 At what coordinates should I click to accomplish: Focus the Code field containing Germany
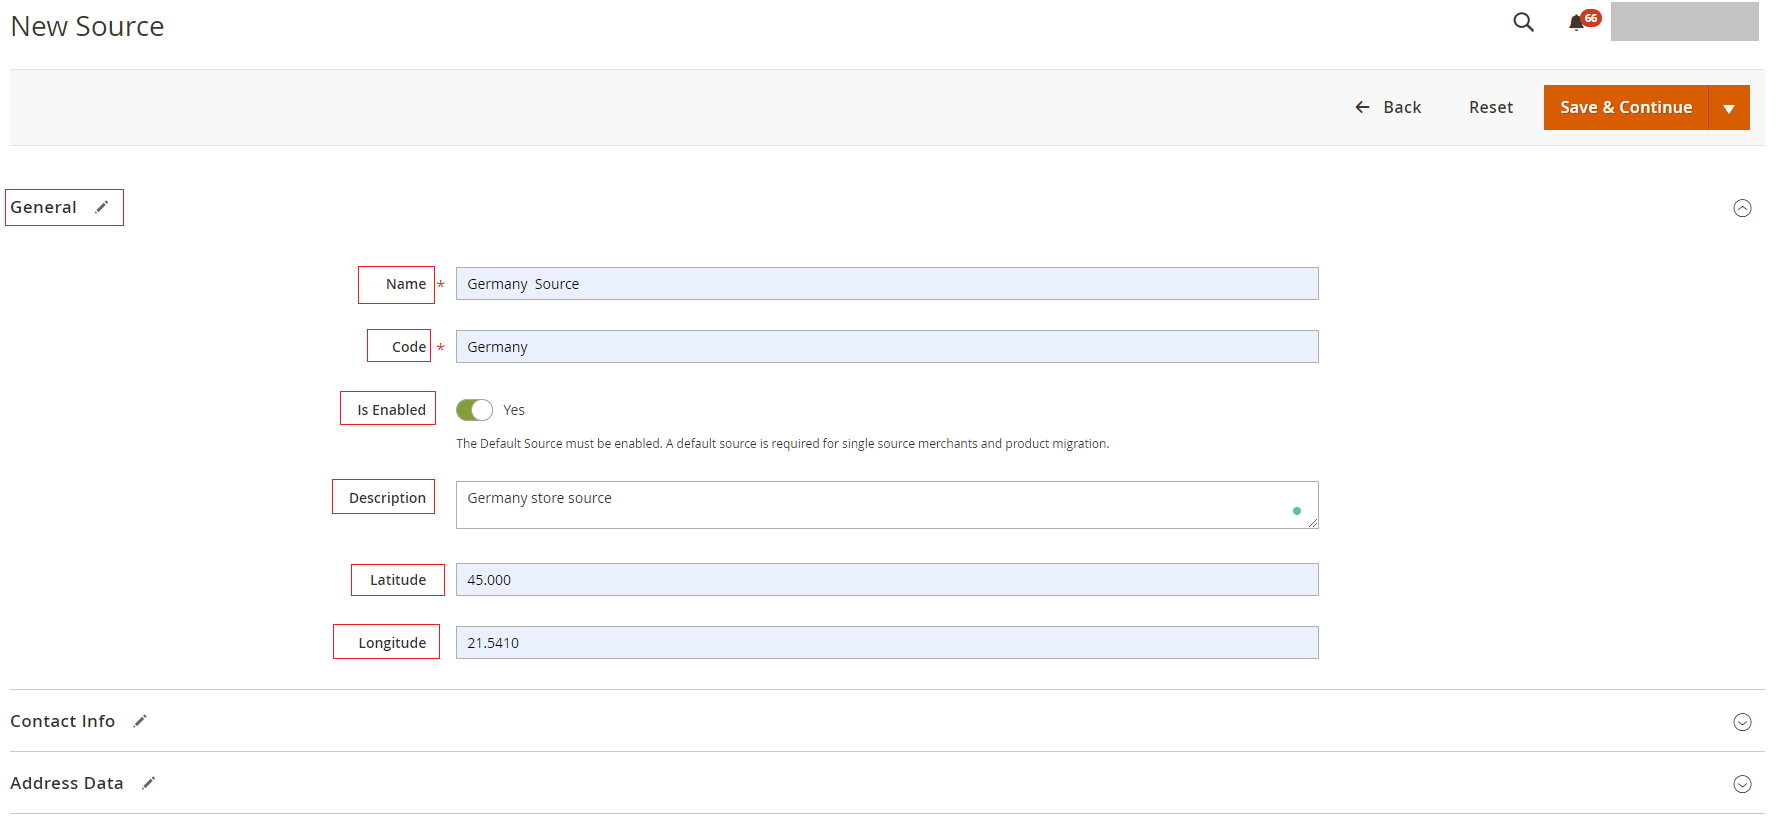click(x=886, y=347)
